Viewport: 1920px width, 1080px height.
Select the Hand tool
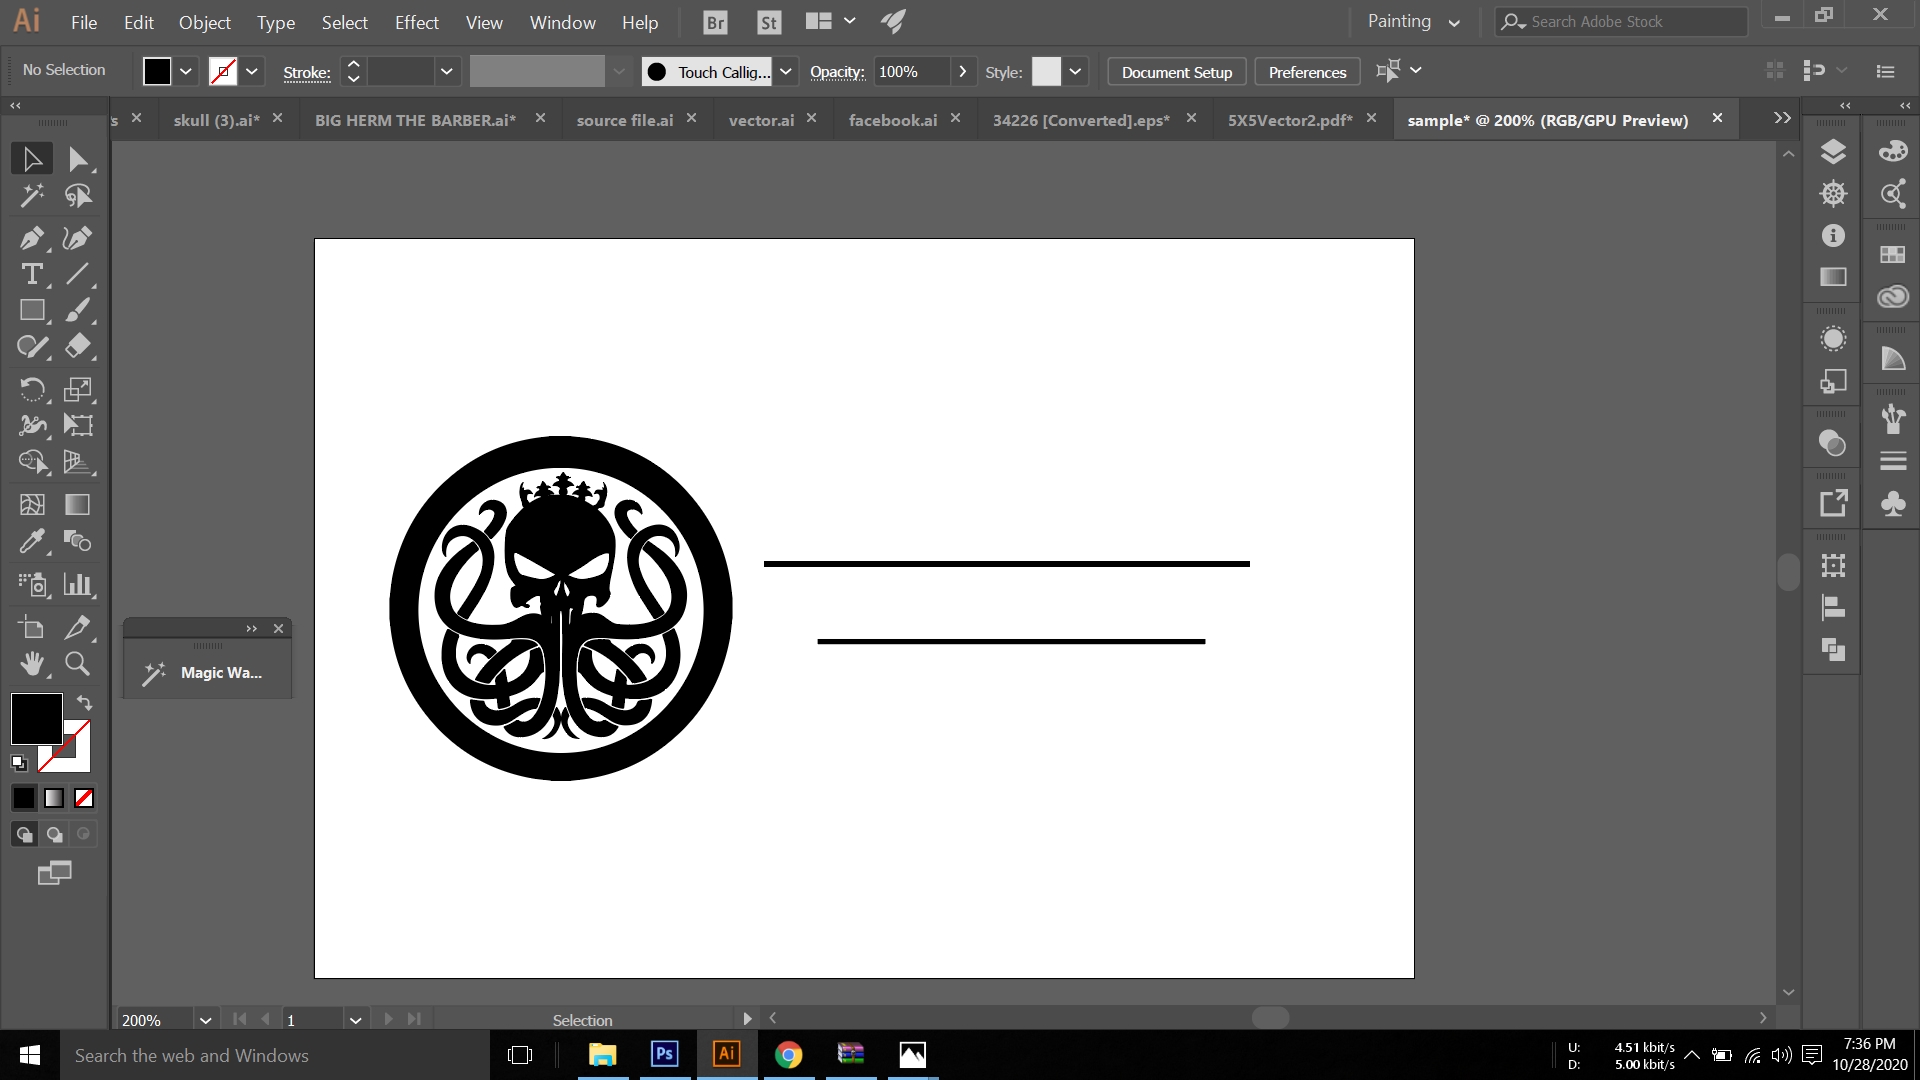click(x=32, y=663)
